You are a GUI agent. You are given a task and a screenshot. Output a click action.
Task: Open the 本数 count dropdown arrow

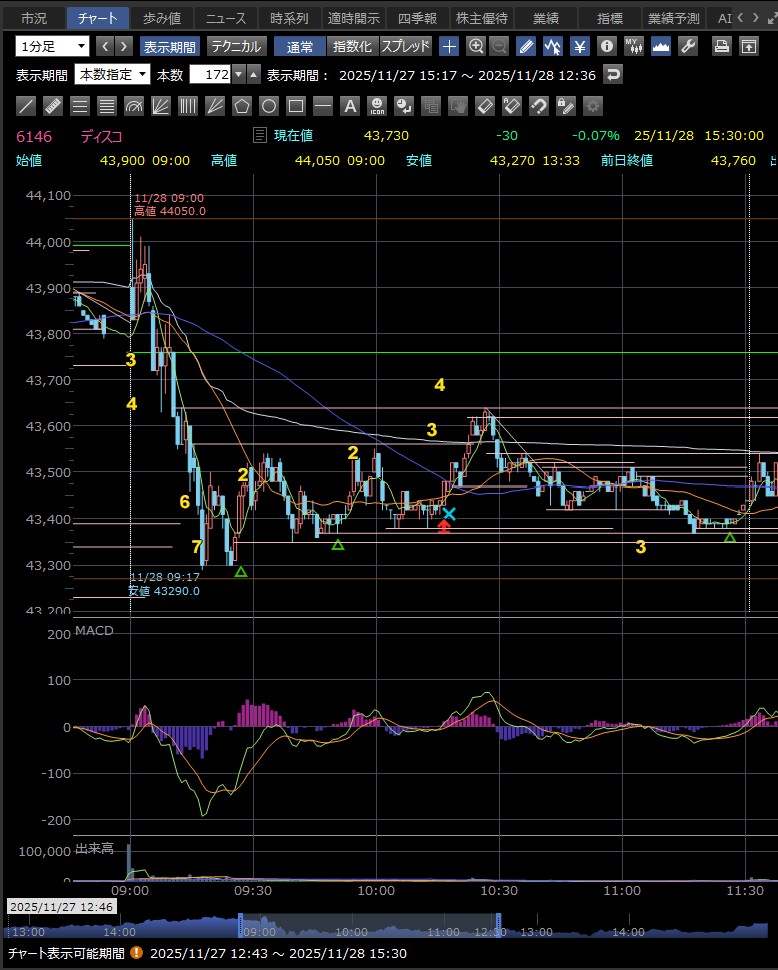point(238,75)
